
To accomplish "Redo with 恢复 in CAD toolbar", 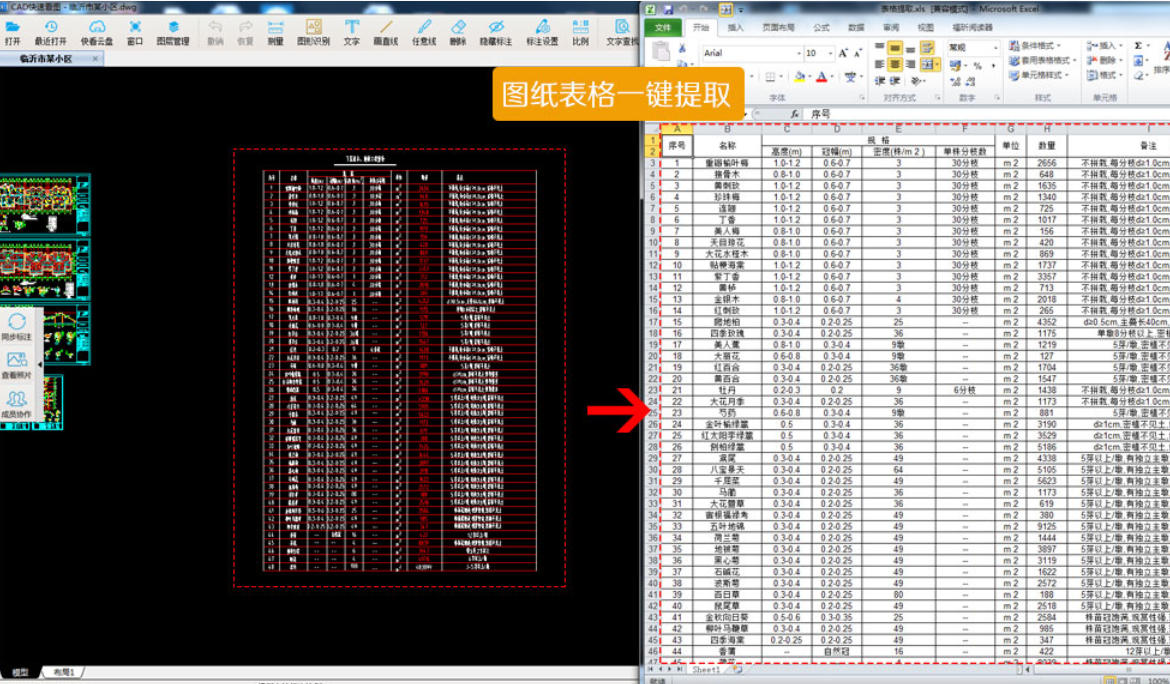I will click(245, 32).
